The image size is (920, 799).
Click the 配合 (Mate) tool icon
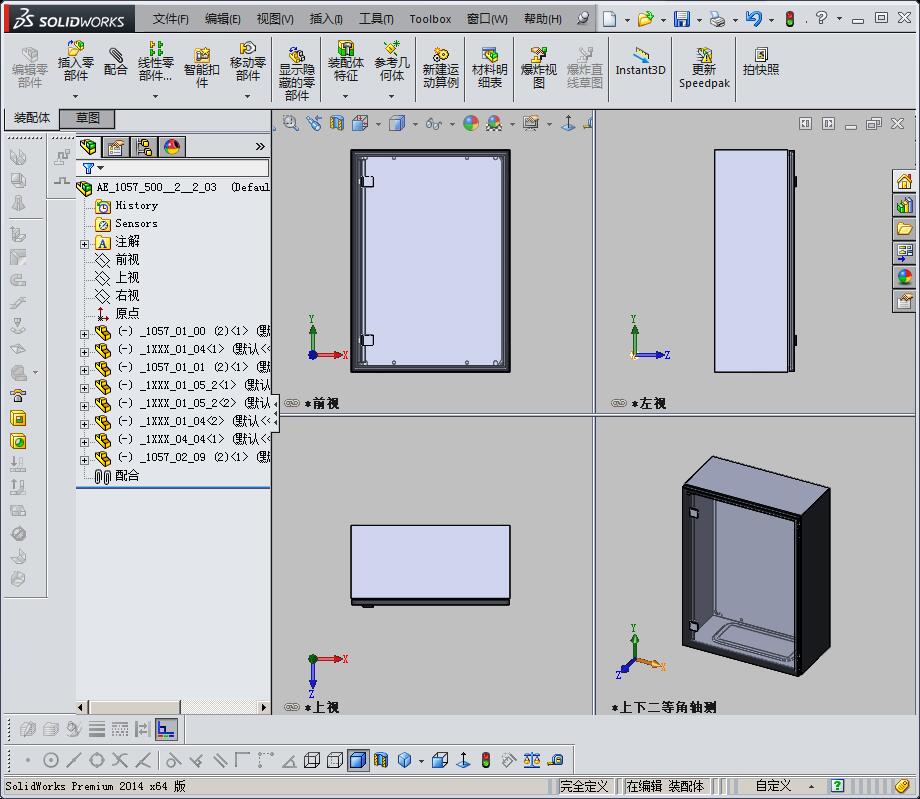116,62
